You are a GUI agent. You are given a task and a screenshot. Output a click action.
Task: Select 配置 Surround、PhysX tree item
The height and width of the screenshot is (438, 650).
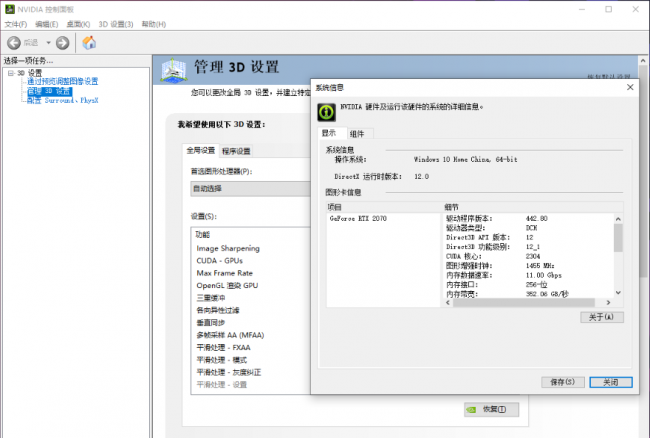63,100
